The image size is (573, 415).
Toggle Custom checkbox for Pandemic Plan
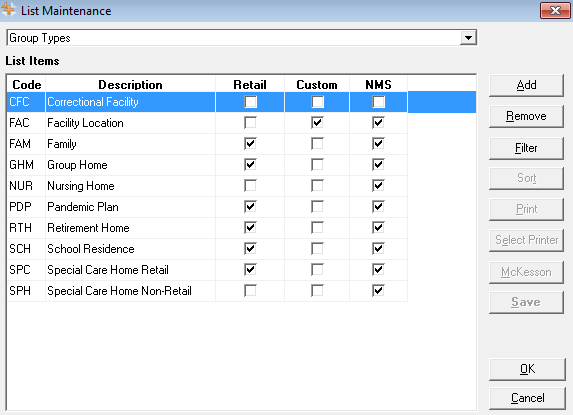[x=317, y=206]
